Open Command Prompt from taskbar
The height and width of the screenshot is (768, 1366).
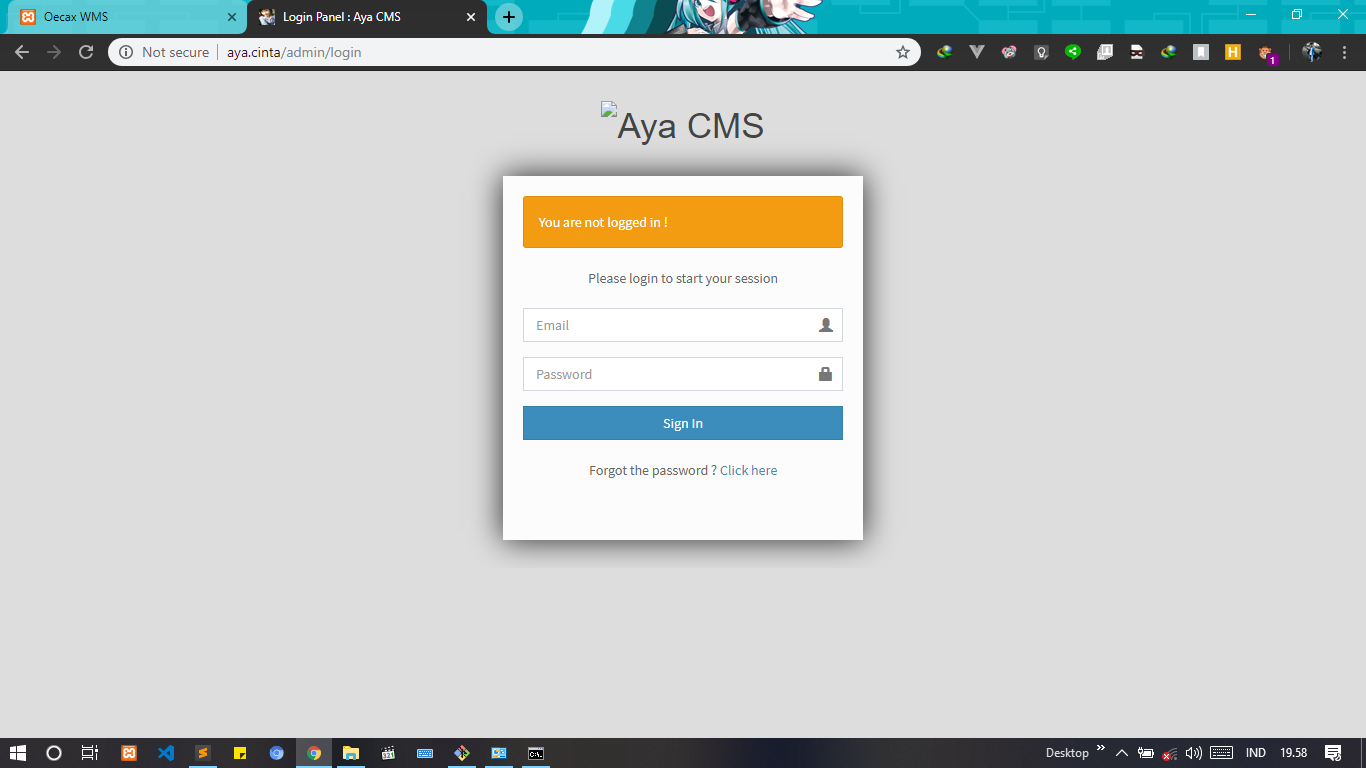(x=536, y=753)
